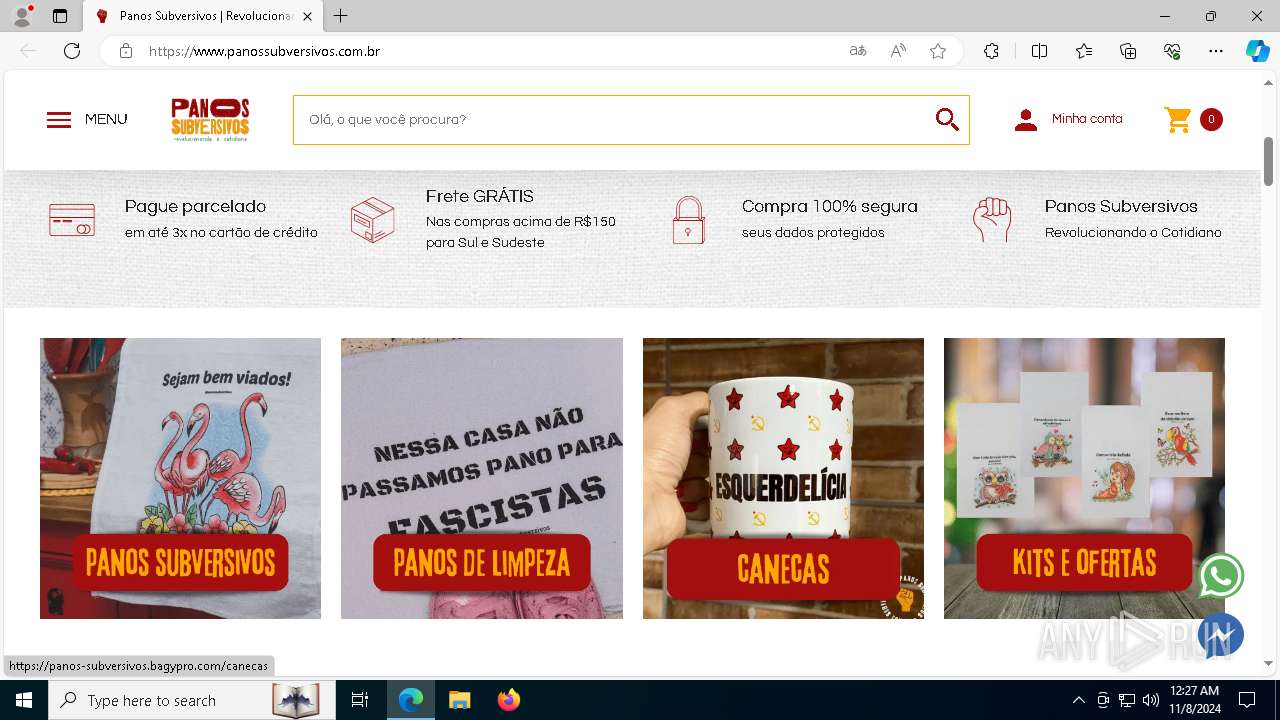Screen dimensions: 1280x720
Task: Click the user account silhouette icon
Action: (x=1026, y=120)
